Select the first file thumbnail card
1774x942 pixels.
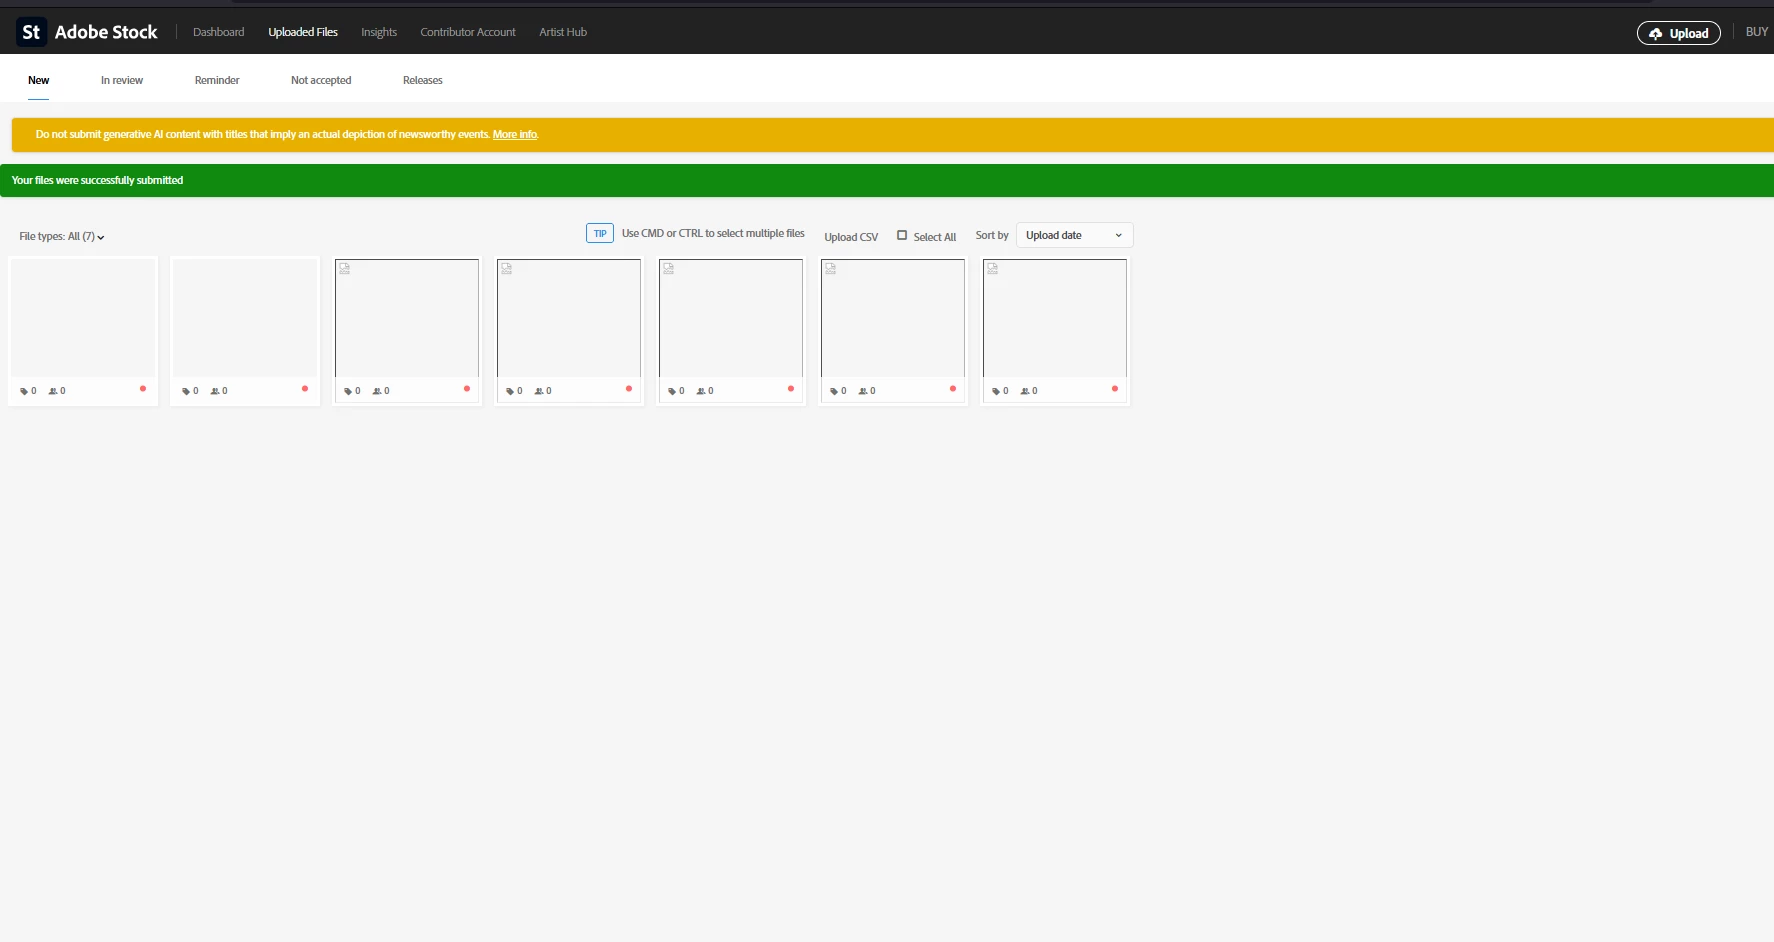tap(83, 331)
